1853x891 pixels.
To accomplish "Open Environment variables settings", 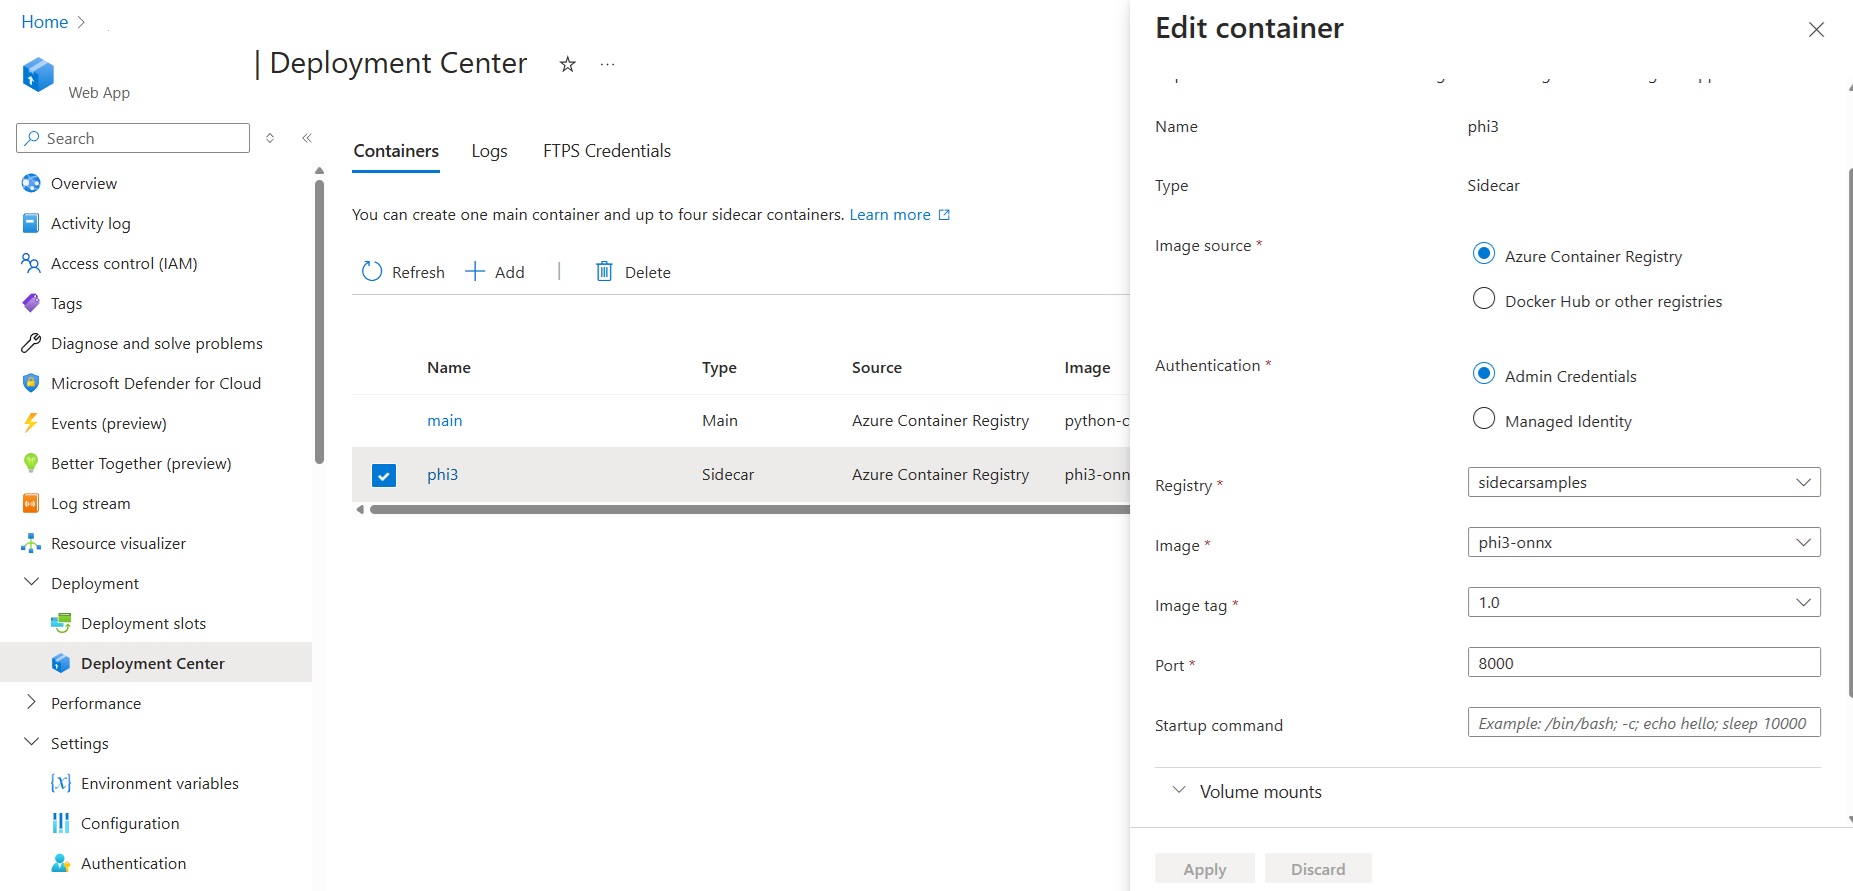I will point(159,783).
